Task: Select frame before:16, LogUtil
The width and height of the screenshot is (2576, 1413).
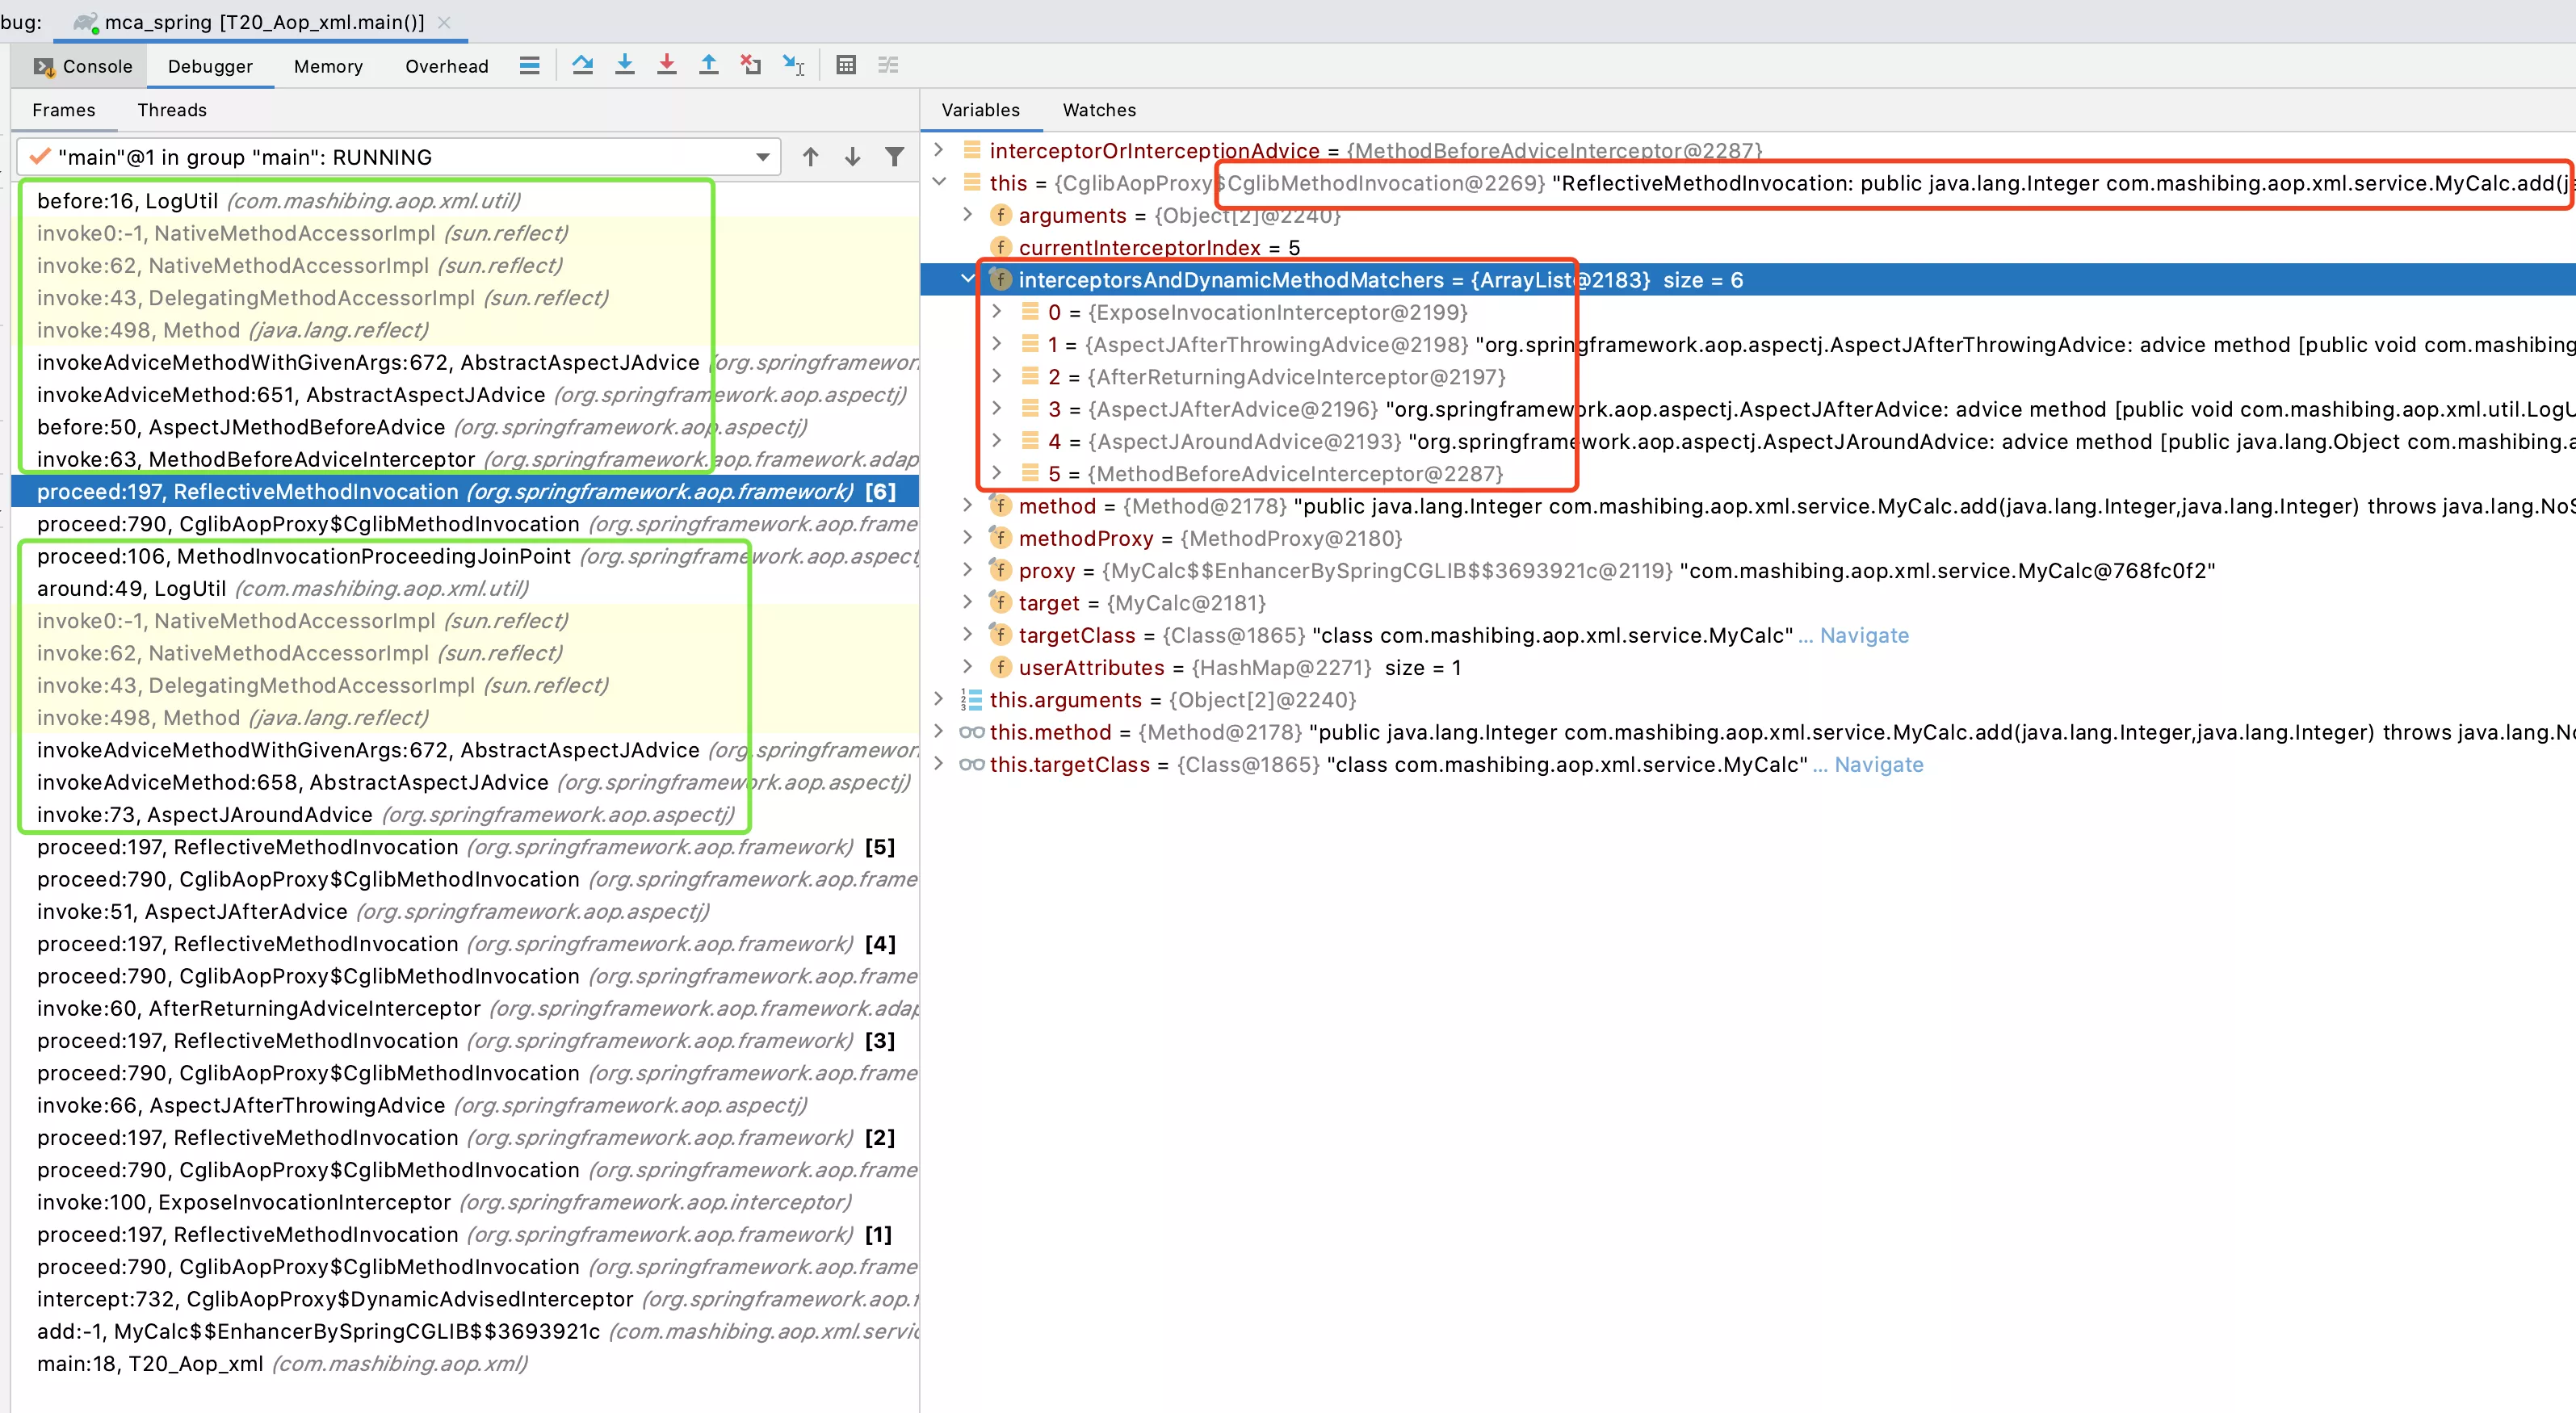Action: click(x=465, y=200)
